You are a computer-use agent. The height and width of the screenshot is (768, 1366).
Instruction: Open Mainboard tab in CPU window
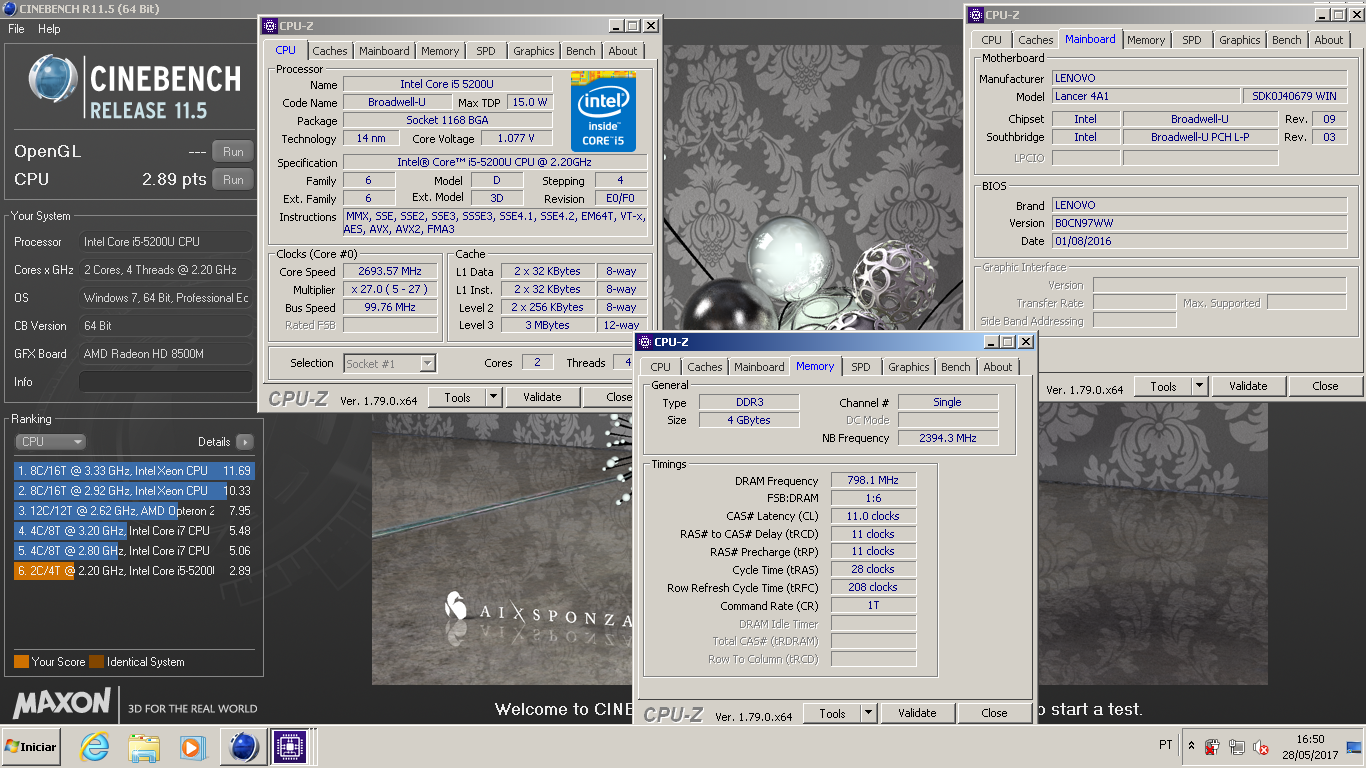[x=384, y=51]
